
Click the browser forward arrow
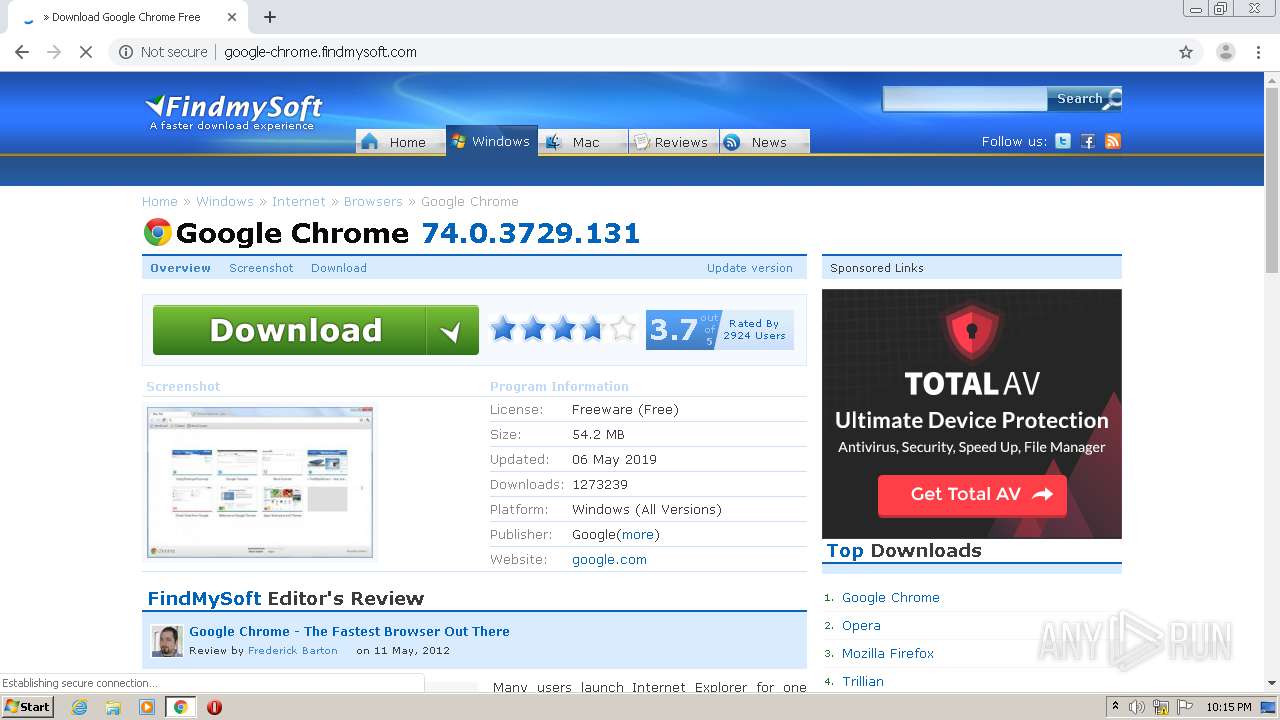[x=54, y=52]
